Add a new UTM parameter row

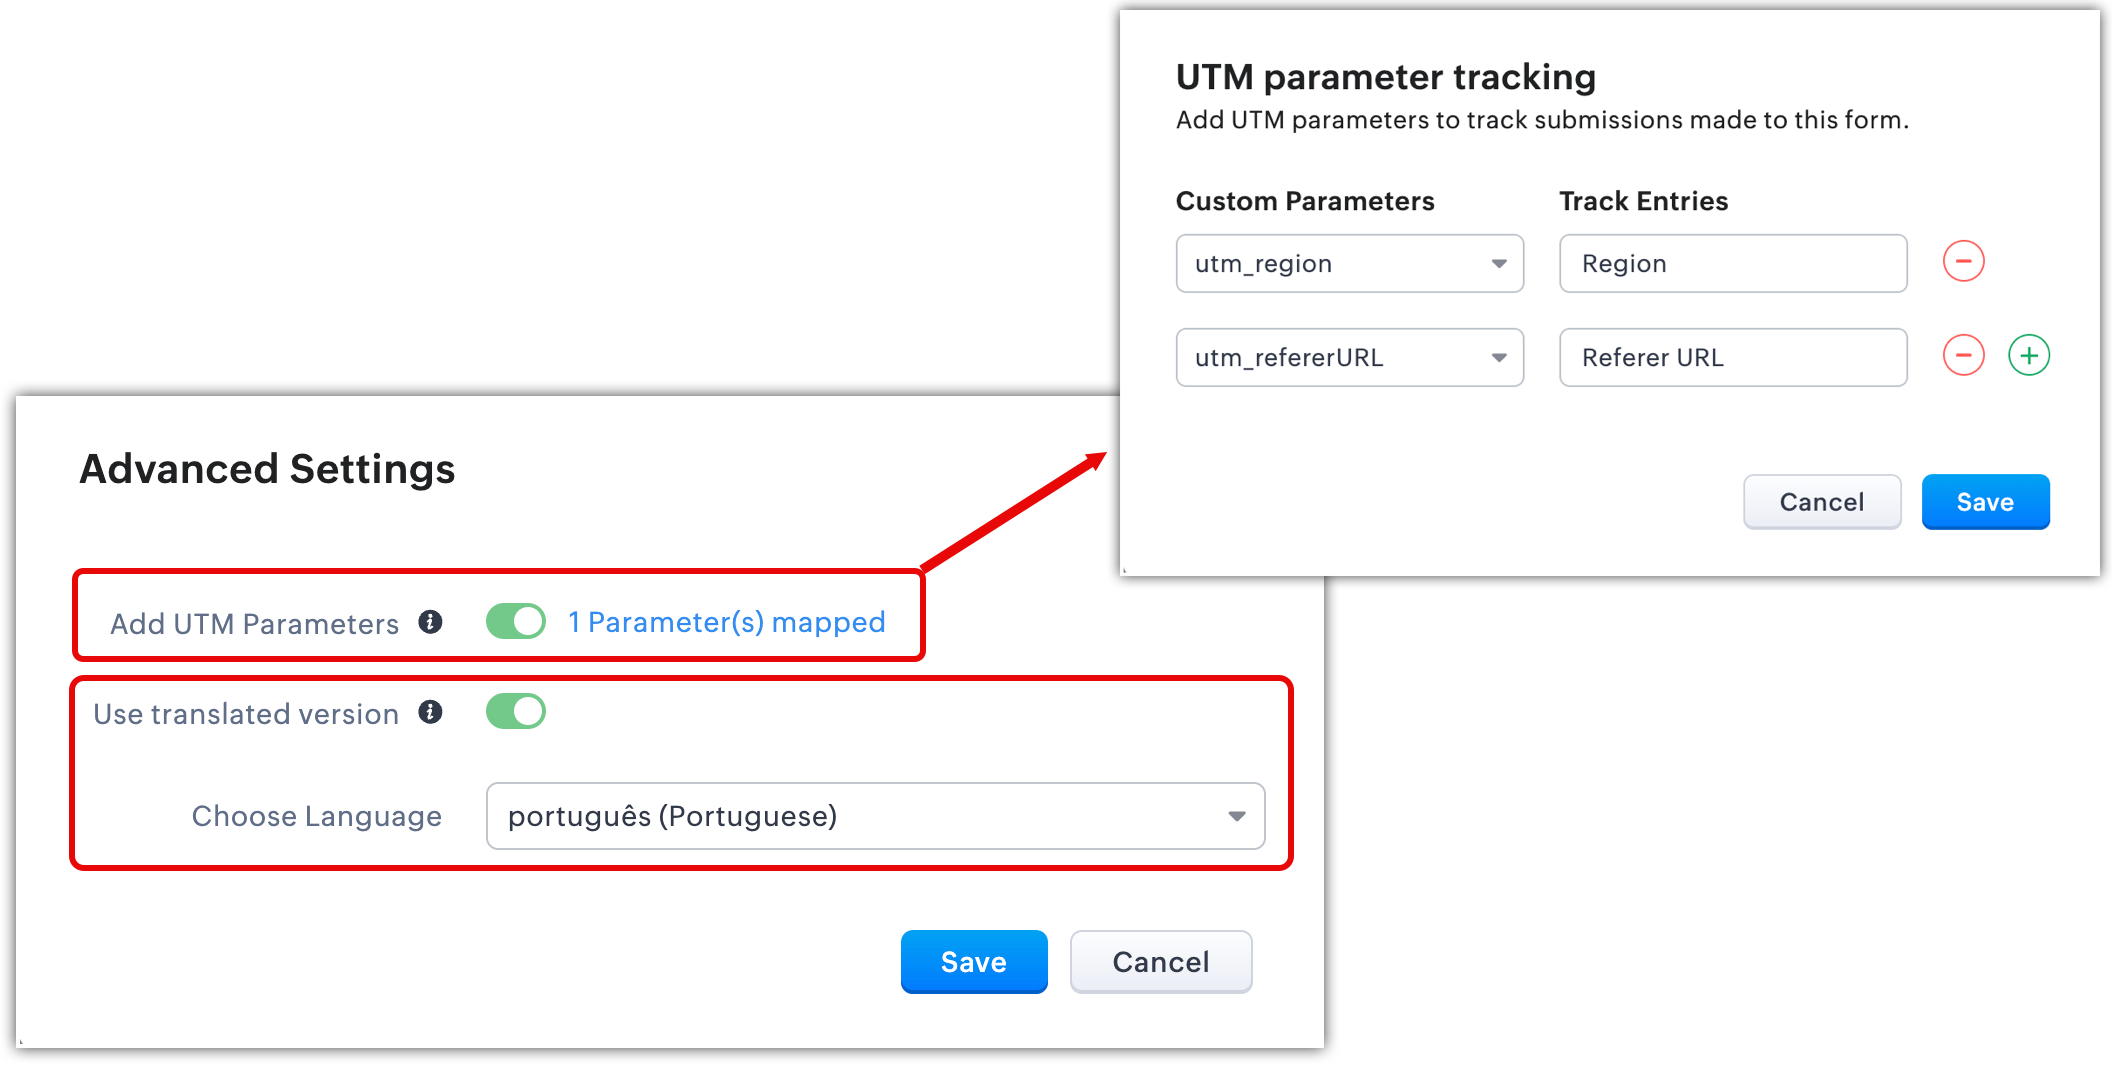click(2029, 356)
